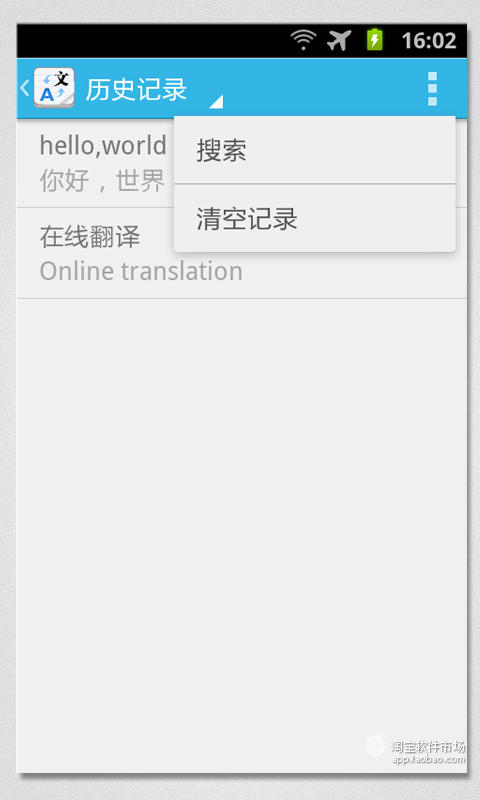Tap the 你好，世界 translation text
Screen dimensions: 480x800
(x=103, y=181)
